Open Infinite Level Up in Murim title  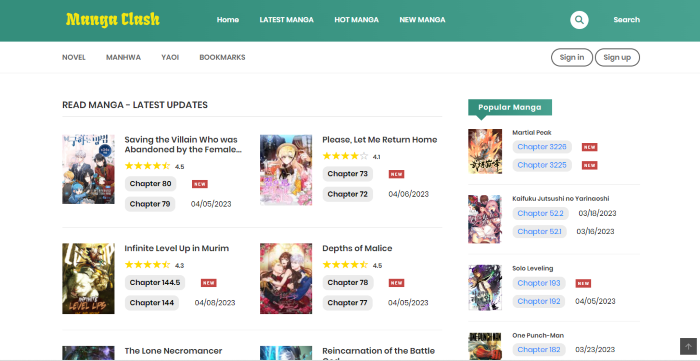[177, 248]
